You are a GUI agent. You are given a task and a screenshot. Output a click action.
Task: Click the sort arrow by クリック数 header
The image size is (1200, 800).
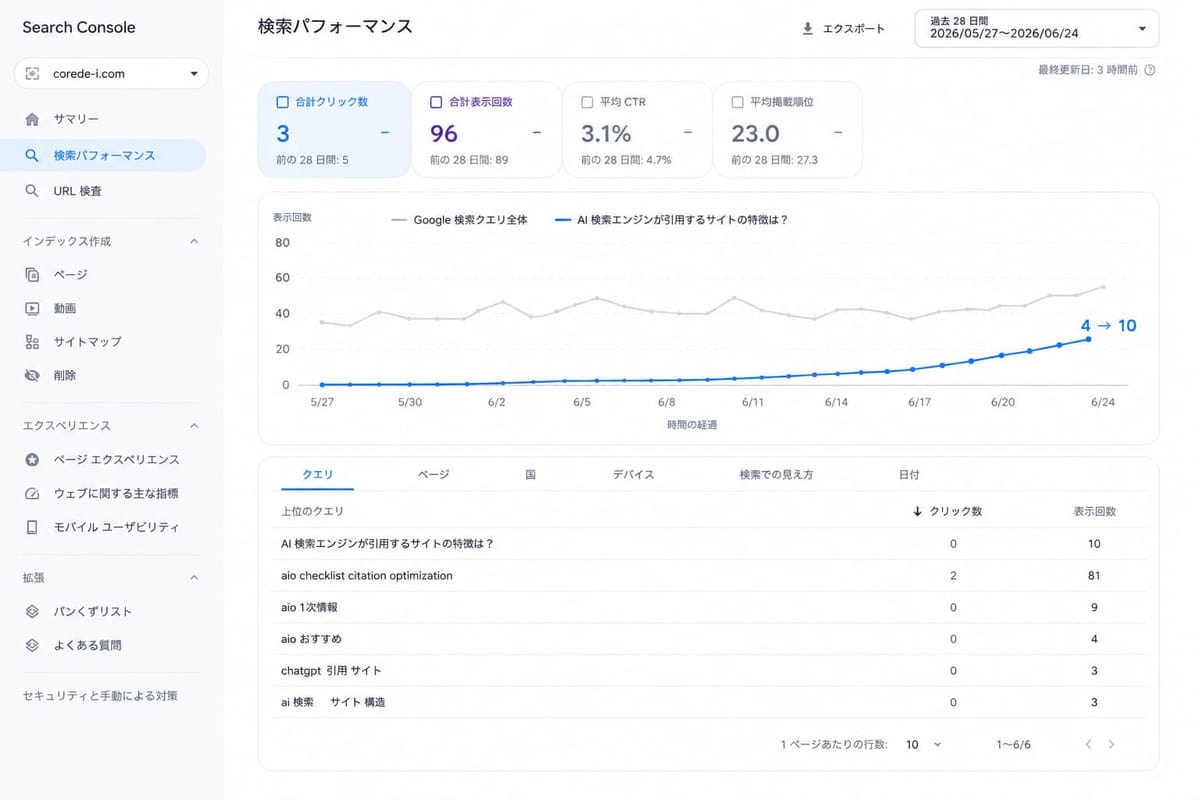tap(917, 511)
